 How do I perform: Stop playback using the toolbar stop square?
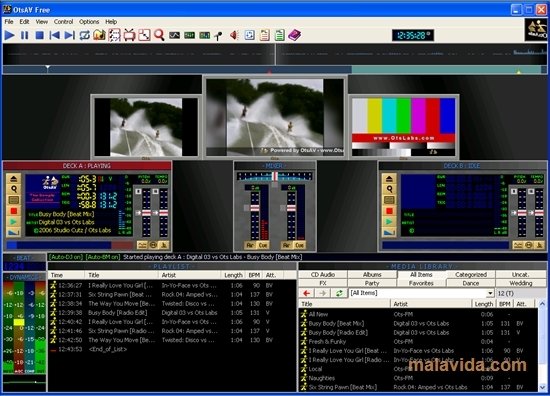coord(40,35)
